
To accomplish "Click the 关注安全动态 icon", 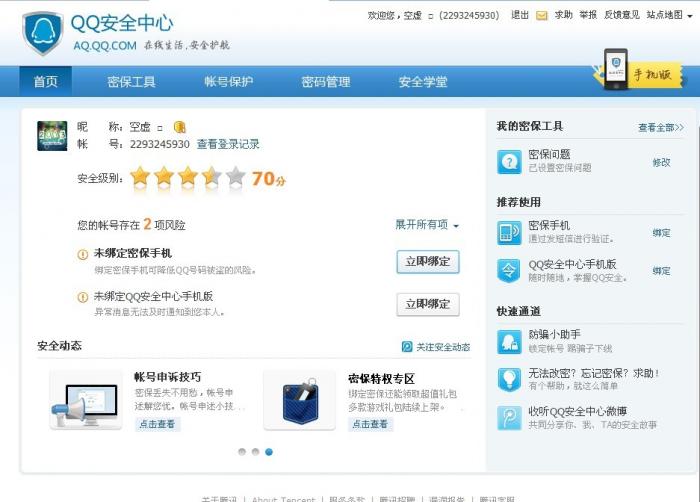I will (x=407, y=347).
